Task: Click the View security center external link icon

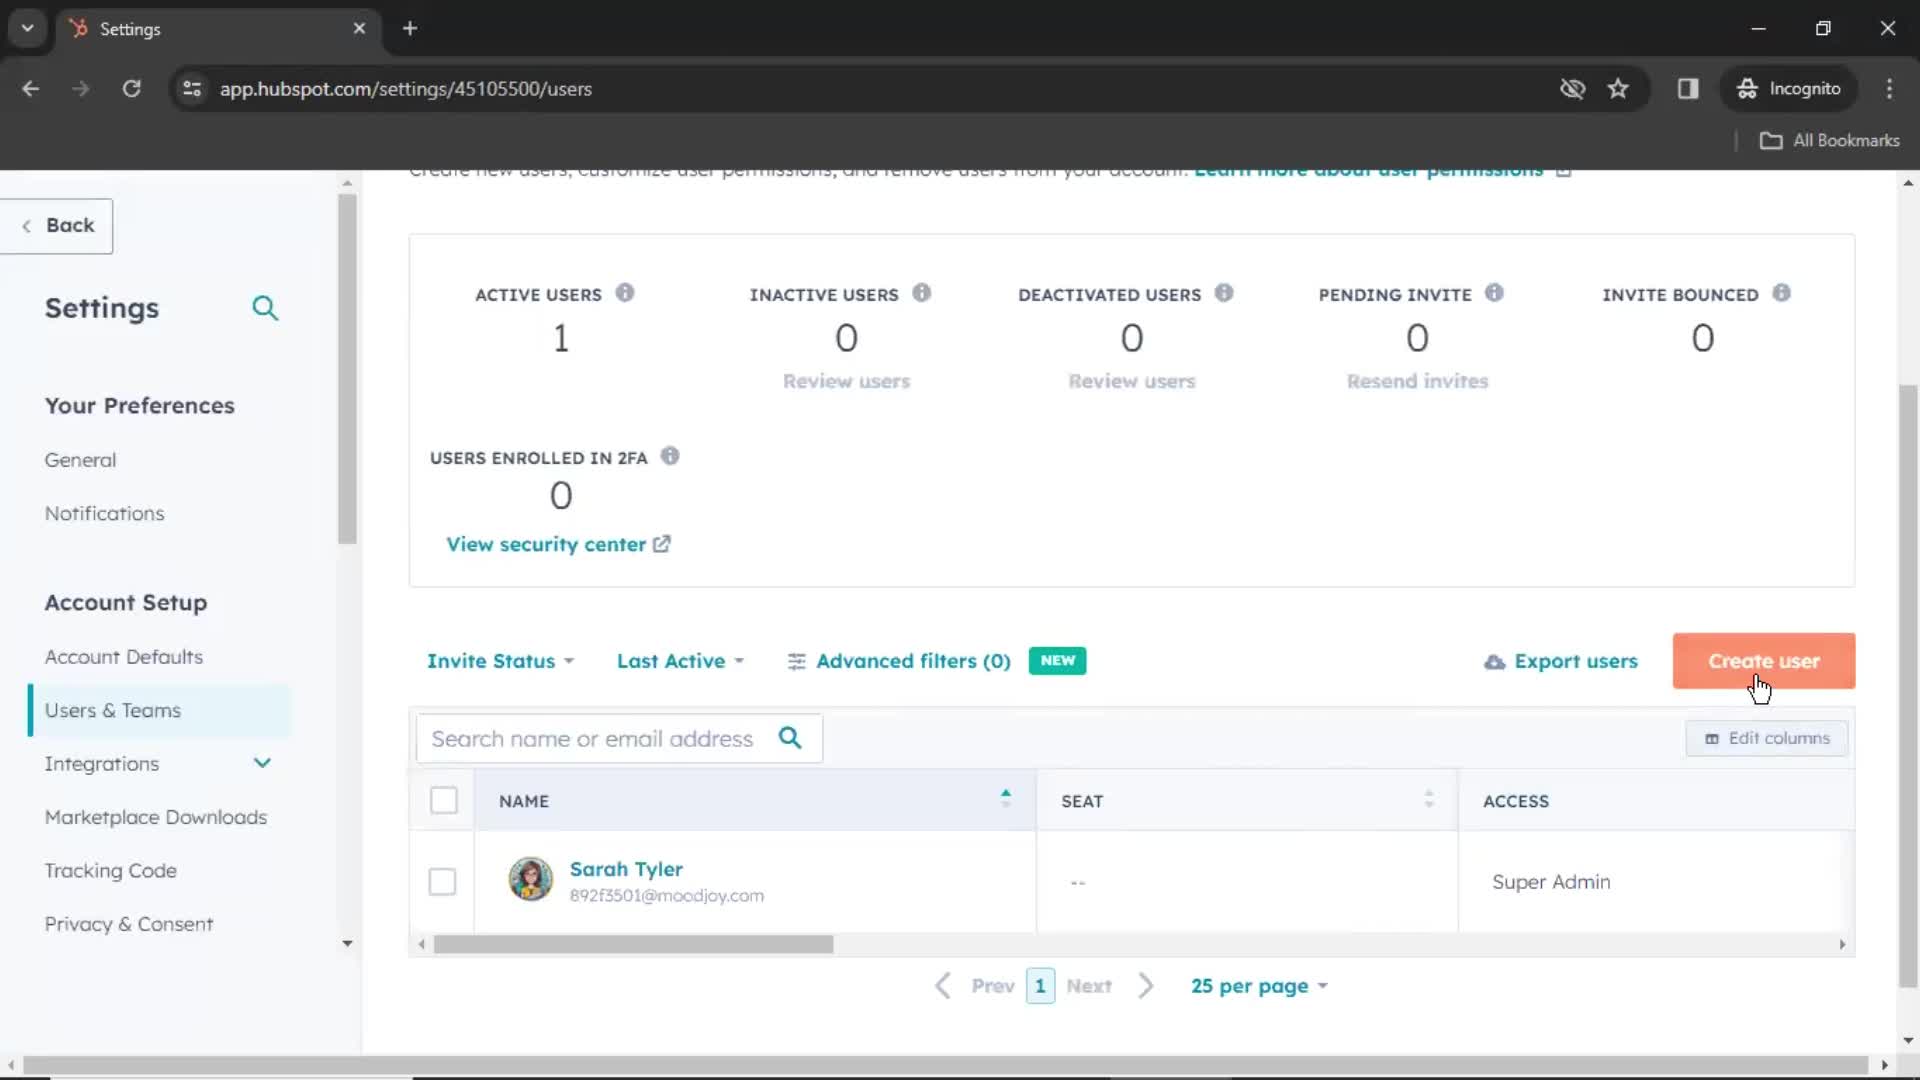Action: pos(662,545)
